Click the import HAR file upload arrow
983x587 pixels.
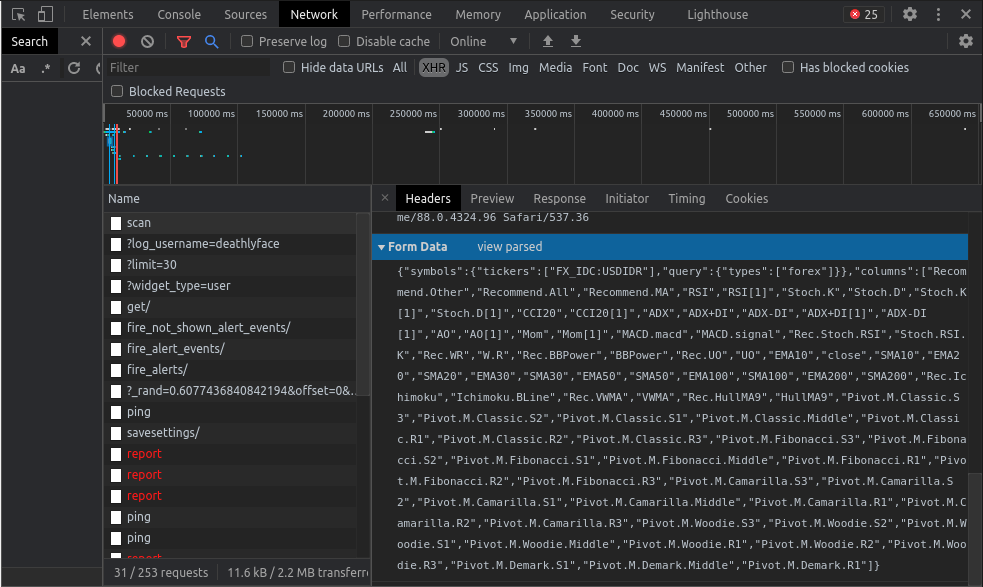point(547,41)
